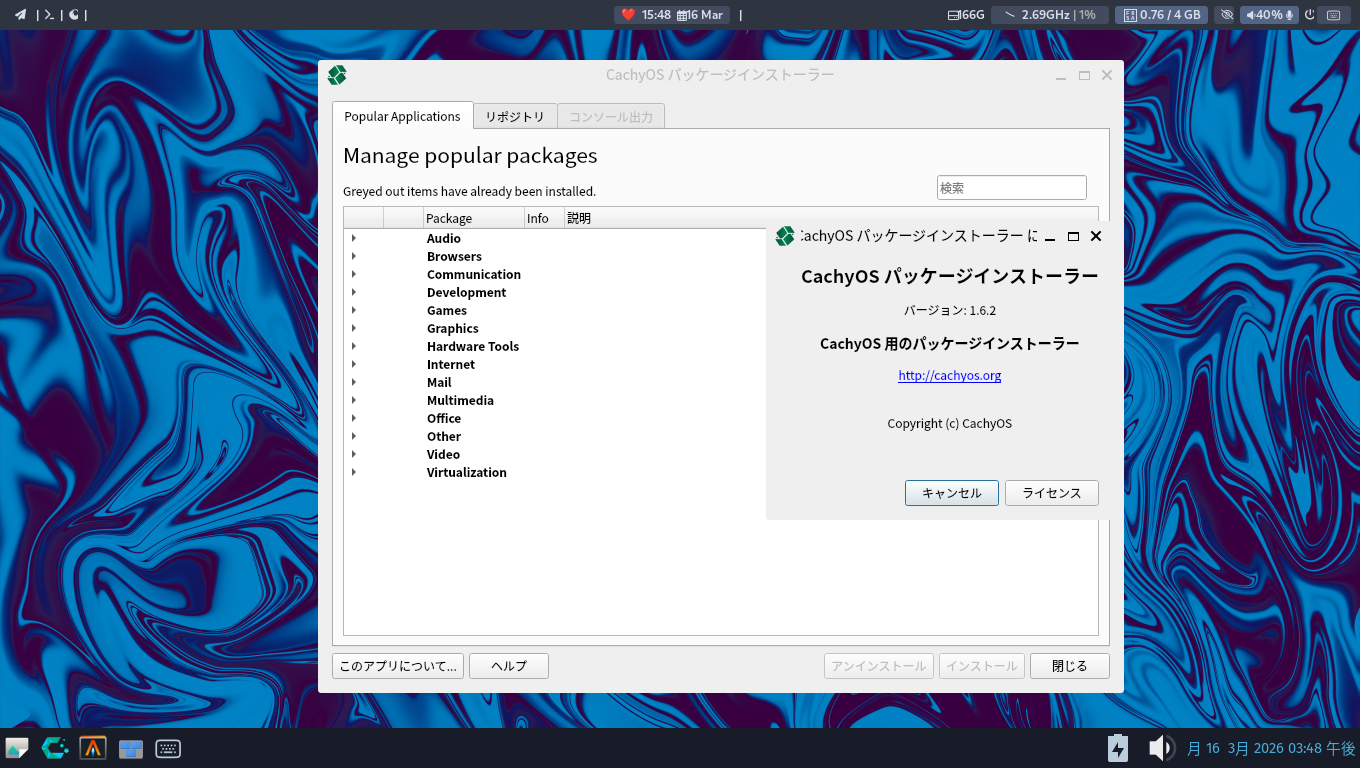Click the red heart icon beside the clock
Viewport: 1360px width, 768px height.
[628, 15]
